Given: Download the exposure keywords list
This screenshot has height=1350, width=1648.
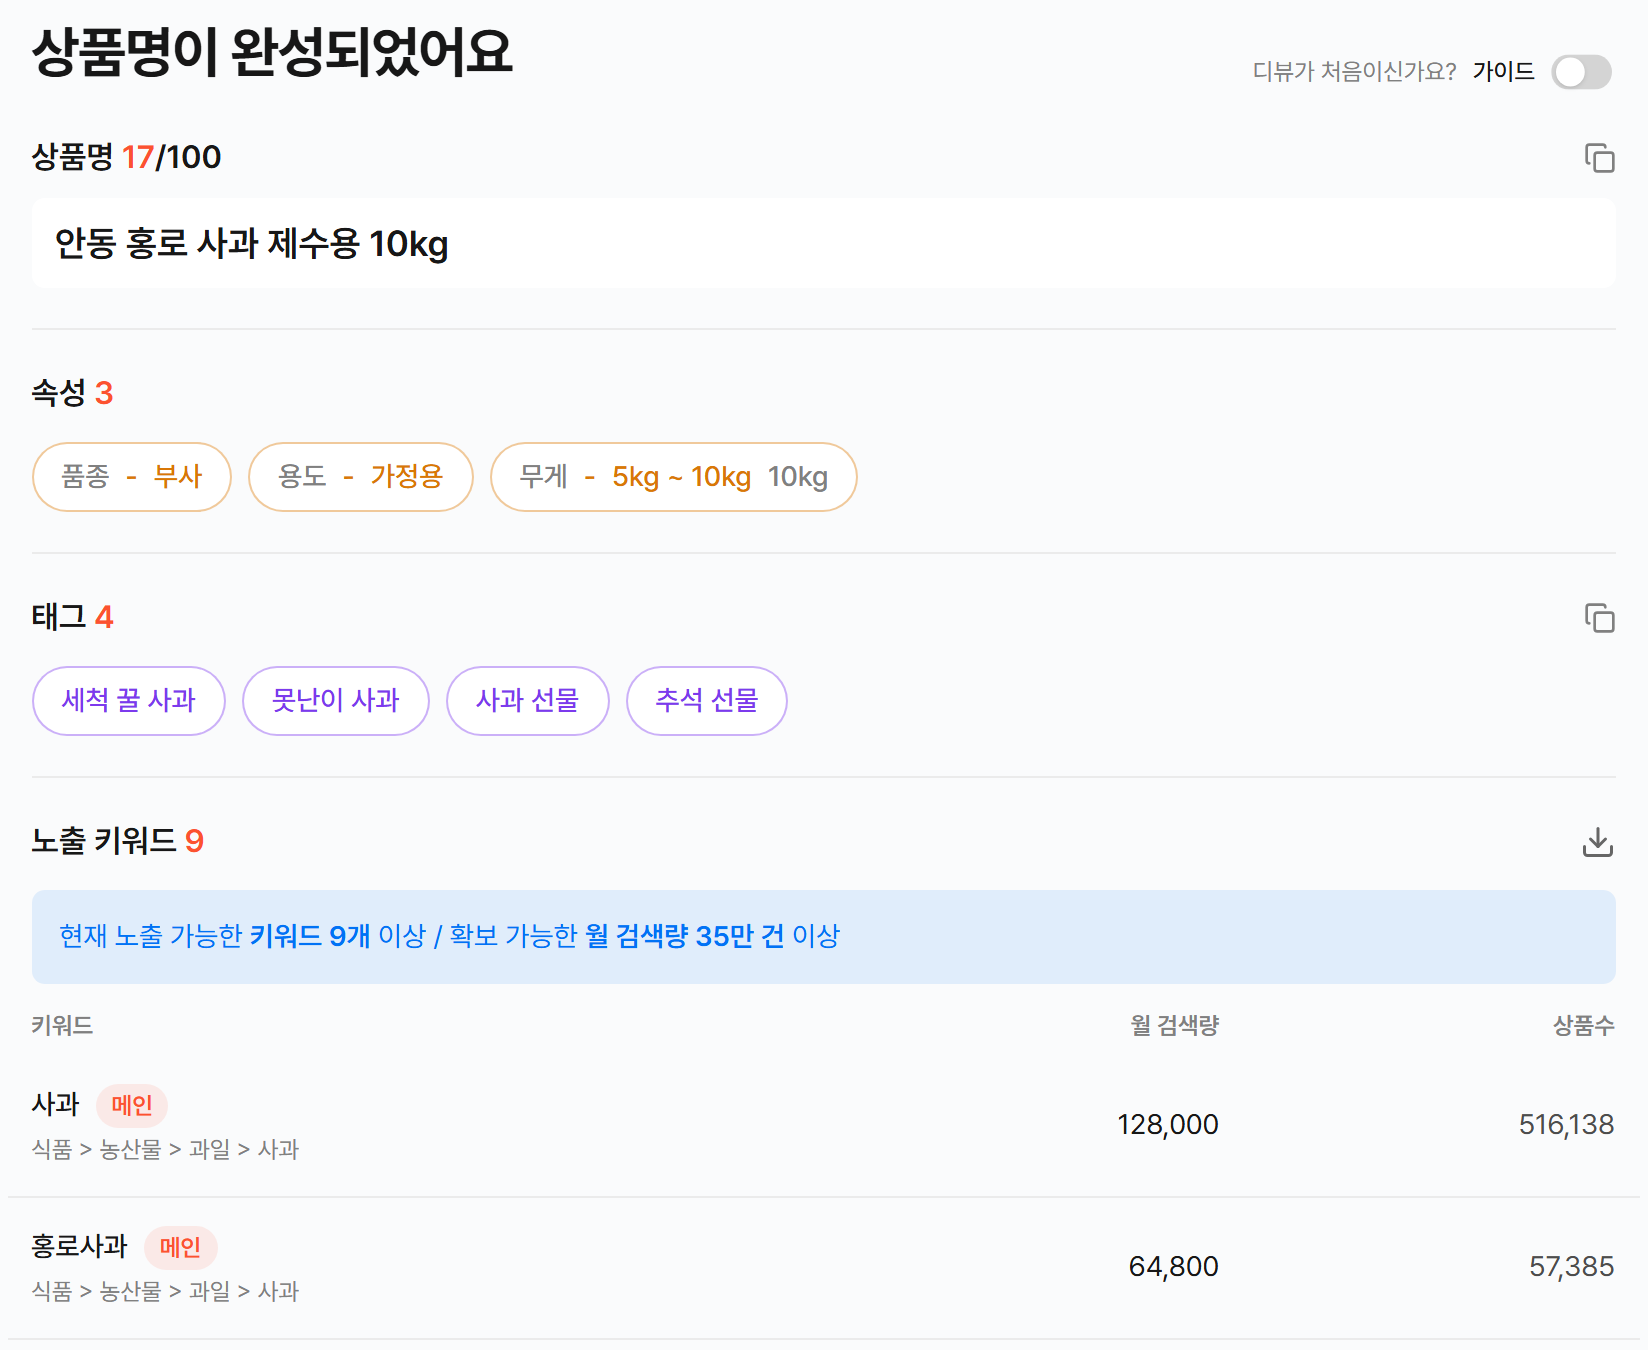Looking at the screenshot, I should [x=1598, y=842].
